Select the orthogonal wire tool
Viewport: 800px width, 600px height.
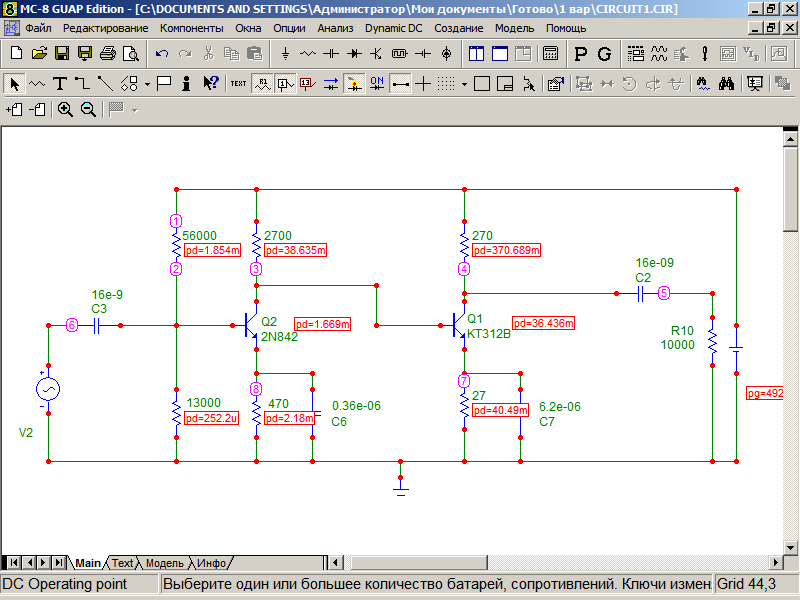click(x=83, y=83)
